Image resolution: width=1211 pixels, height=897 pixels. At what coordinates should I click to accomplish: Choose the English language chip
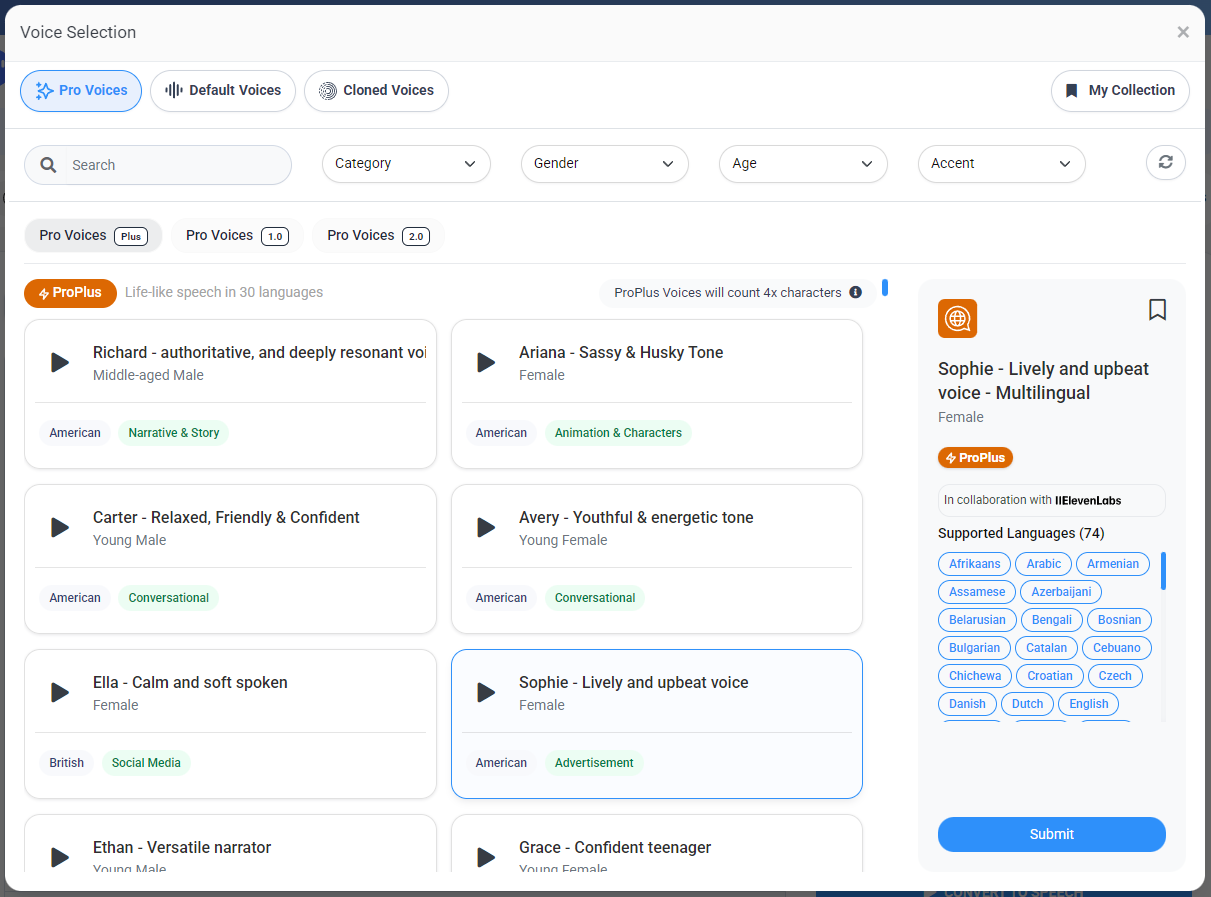click(x=1088, y=704)
